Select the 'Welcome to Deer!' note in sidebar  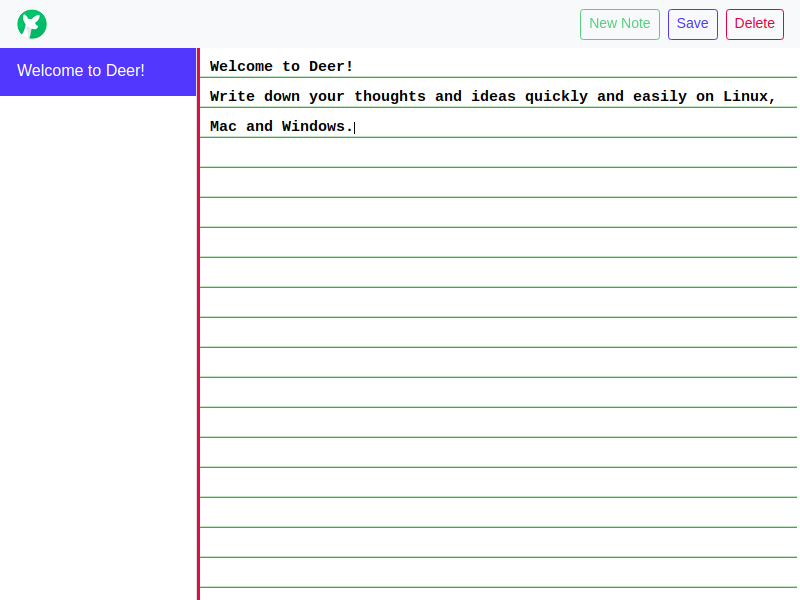[x=98, y=71]
